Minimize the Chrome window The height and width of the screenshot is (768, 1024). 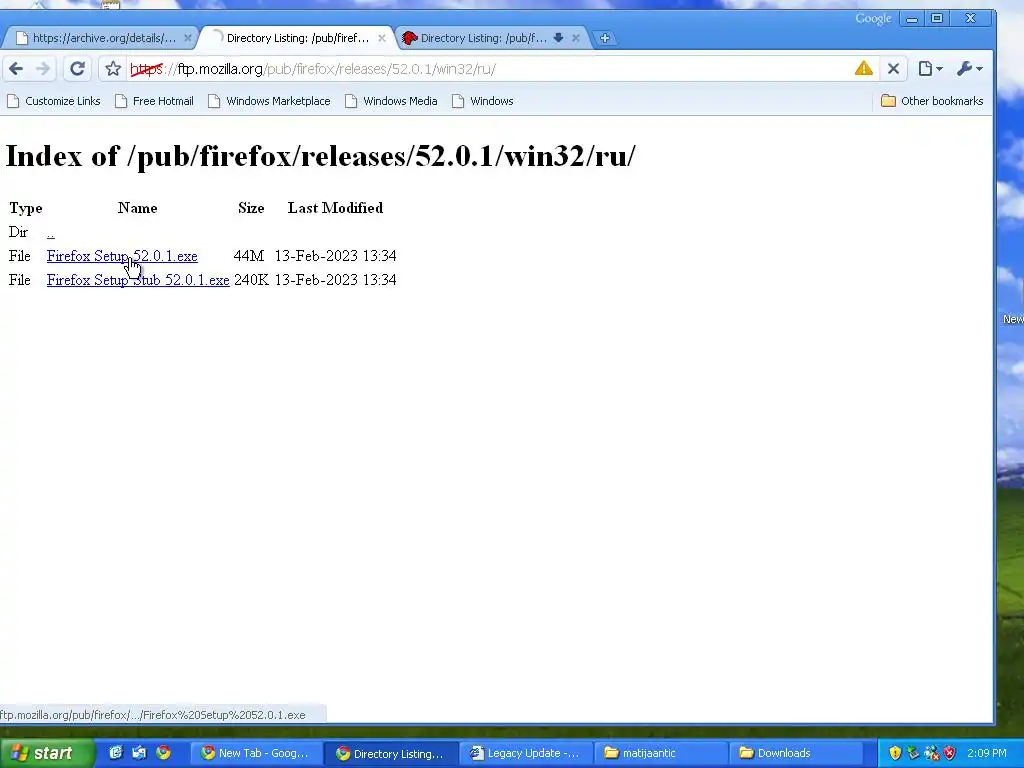click(x=912, y=19)
